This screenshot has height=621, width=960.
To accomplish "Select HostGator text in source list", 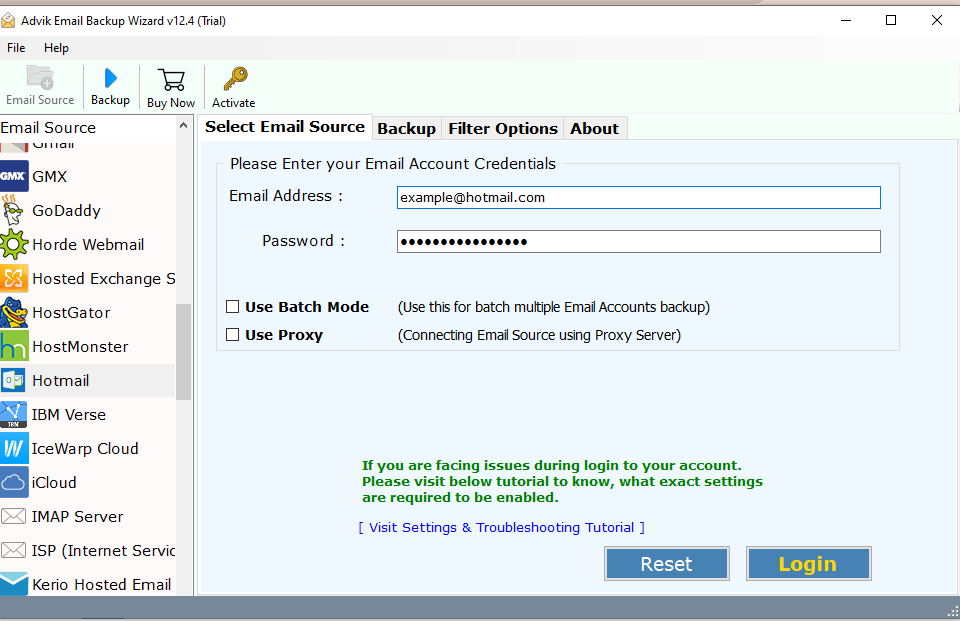I will pyautogui.click(x=71, y=312).
